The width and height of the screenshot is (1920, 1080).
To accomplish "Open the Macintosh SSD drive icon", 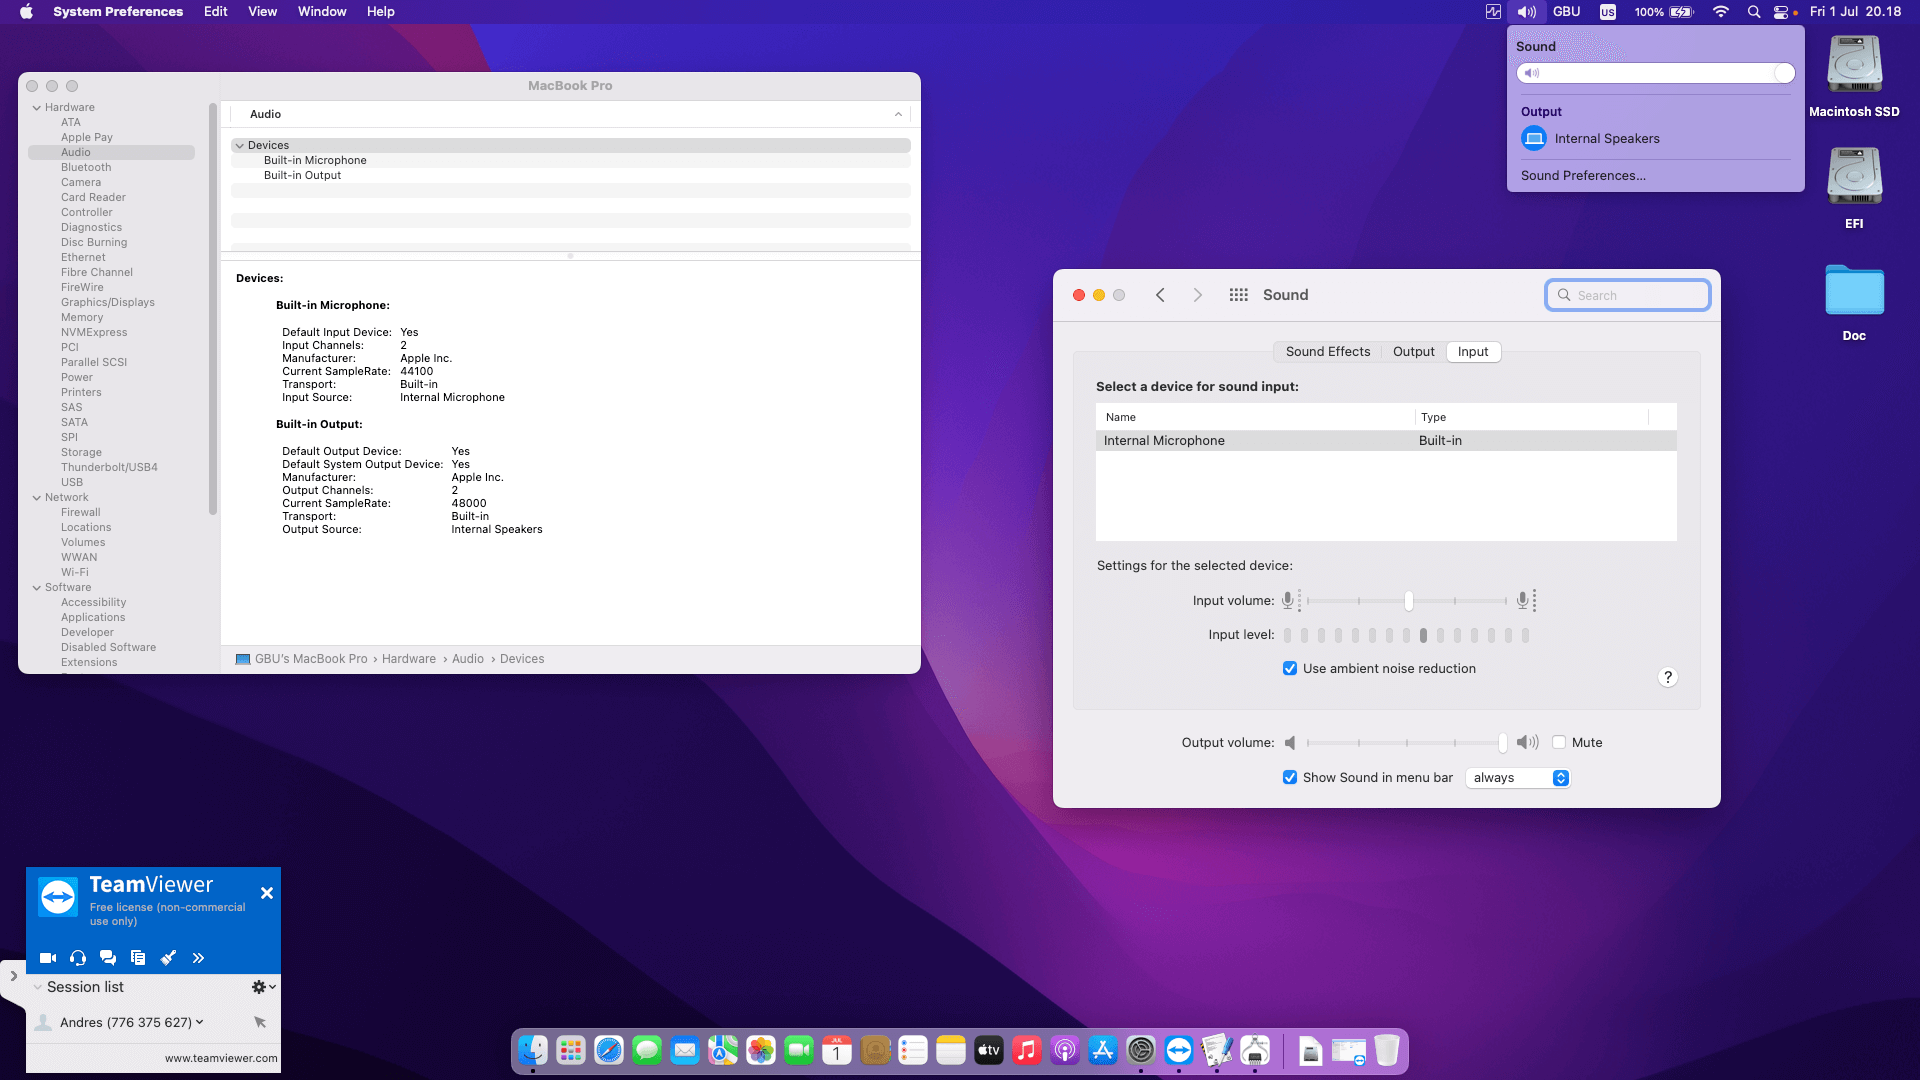I will point(1854,65).
